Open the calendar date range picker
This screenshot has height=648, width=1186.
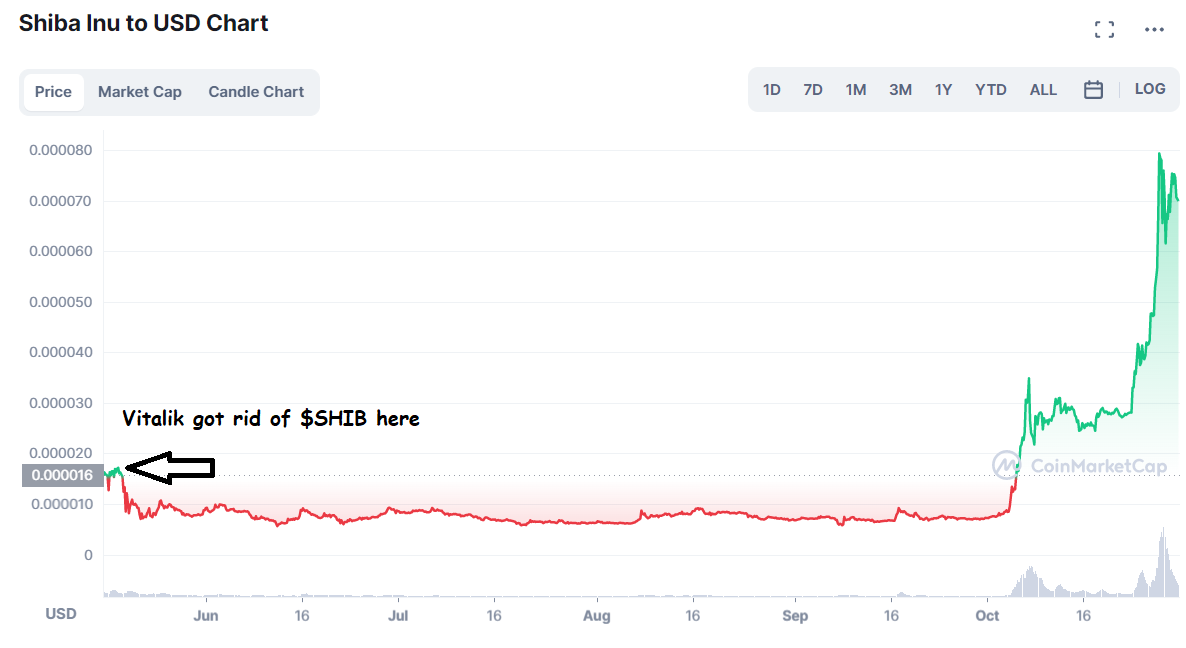(1093, 90)
